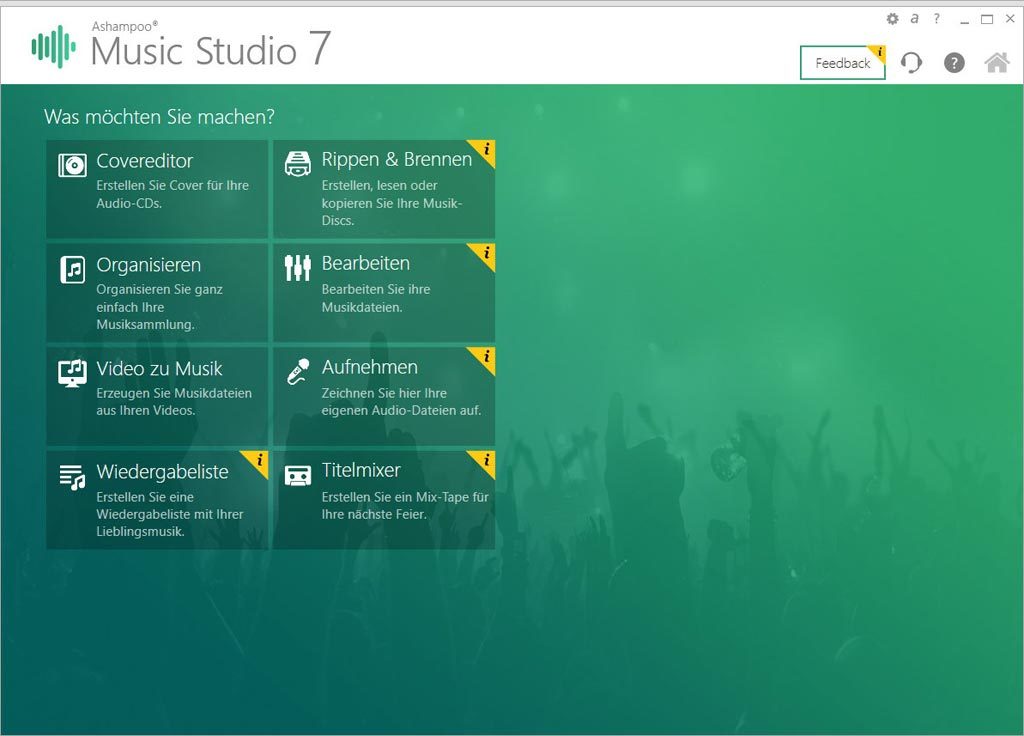Click text 'Organisieren Sie ganz einfach Ihre Musiksammlung.'
The height and width of the screenshot is (736, 1024).
tap(159, 306)
